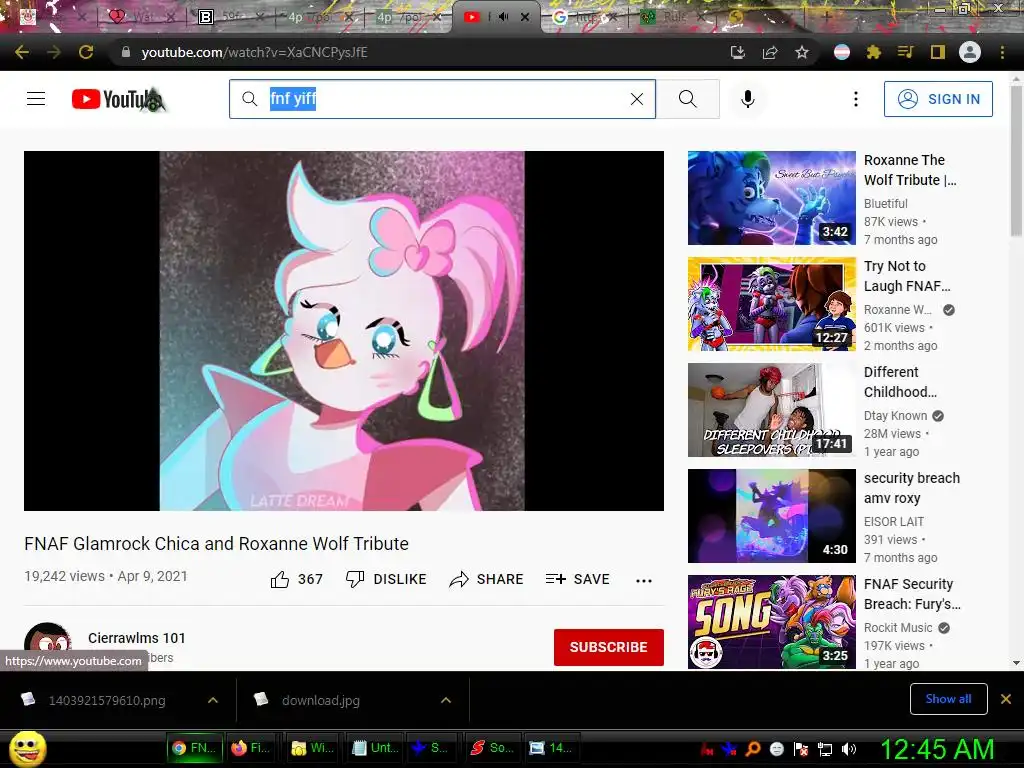Open the smiley Start button

tap(27, 748)
